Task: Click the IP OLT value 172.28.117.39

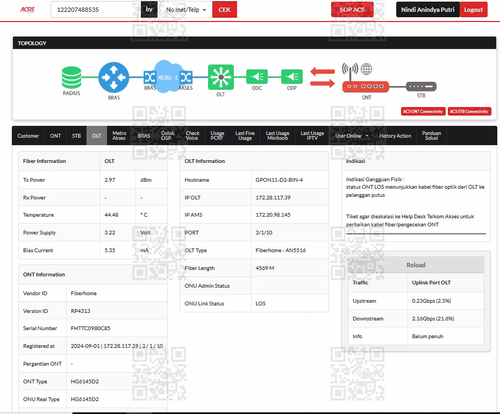Action: pos(273,198)
